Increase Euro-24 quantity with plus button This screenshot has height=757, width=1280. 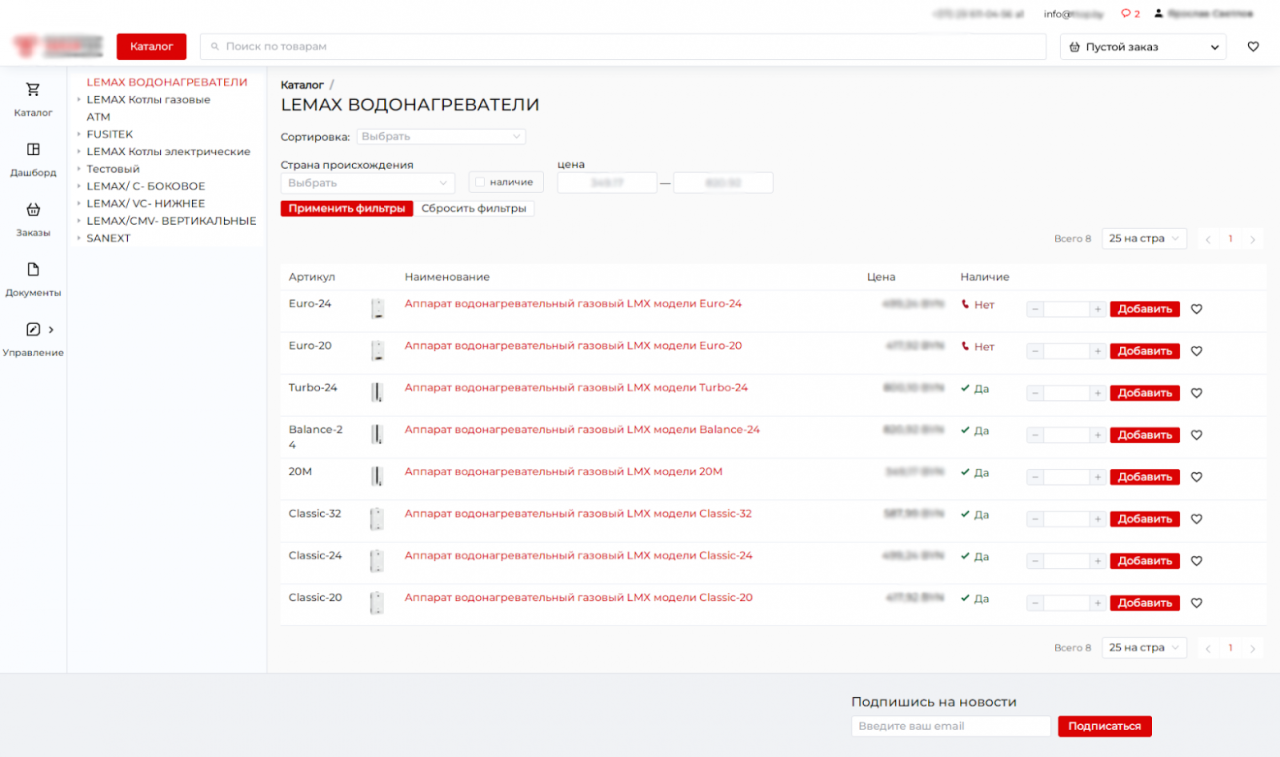tap(1097, 310)
